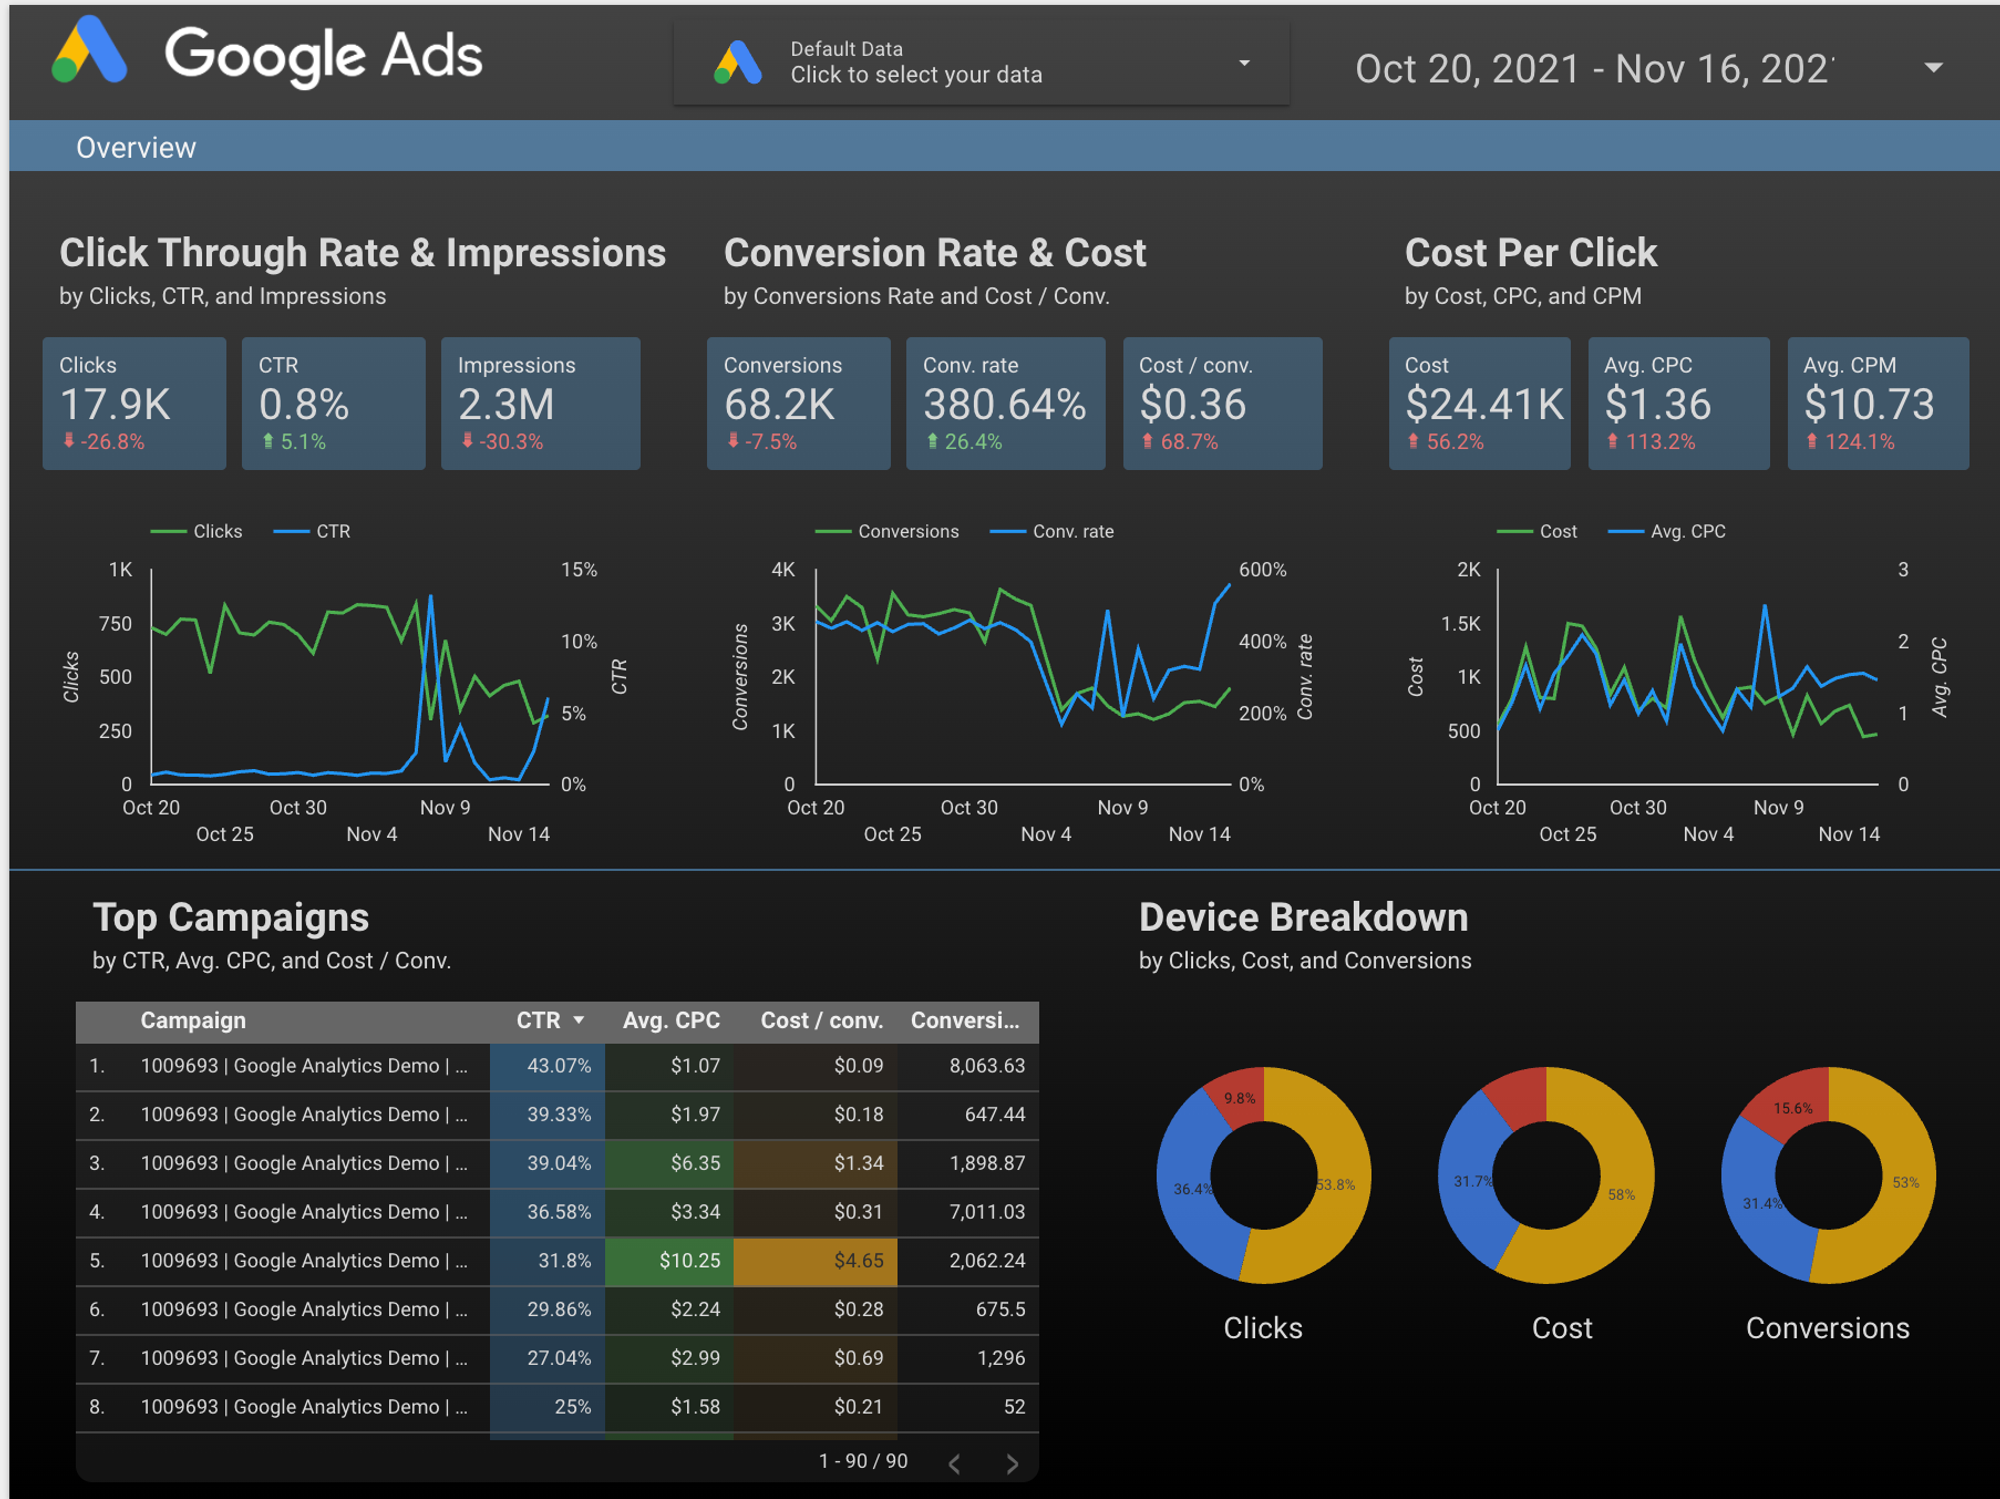Click the 9.8% red segment of Clicks donut
Viewport: 2000px width, 1499px height.
[x=1240, y=1097]
